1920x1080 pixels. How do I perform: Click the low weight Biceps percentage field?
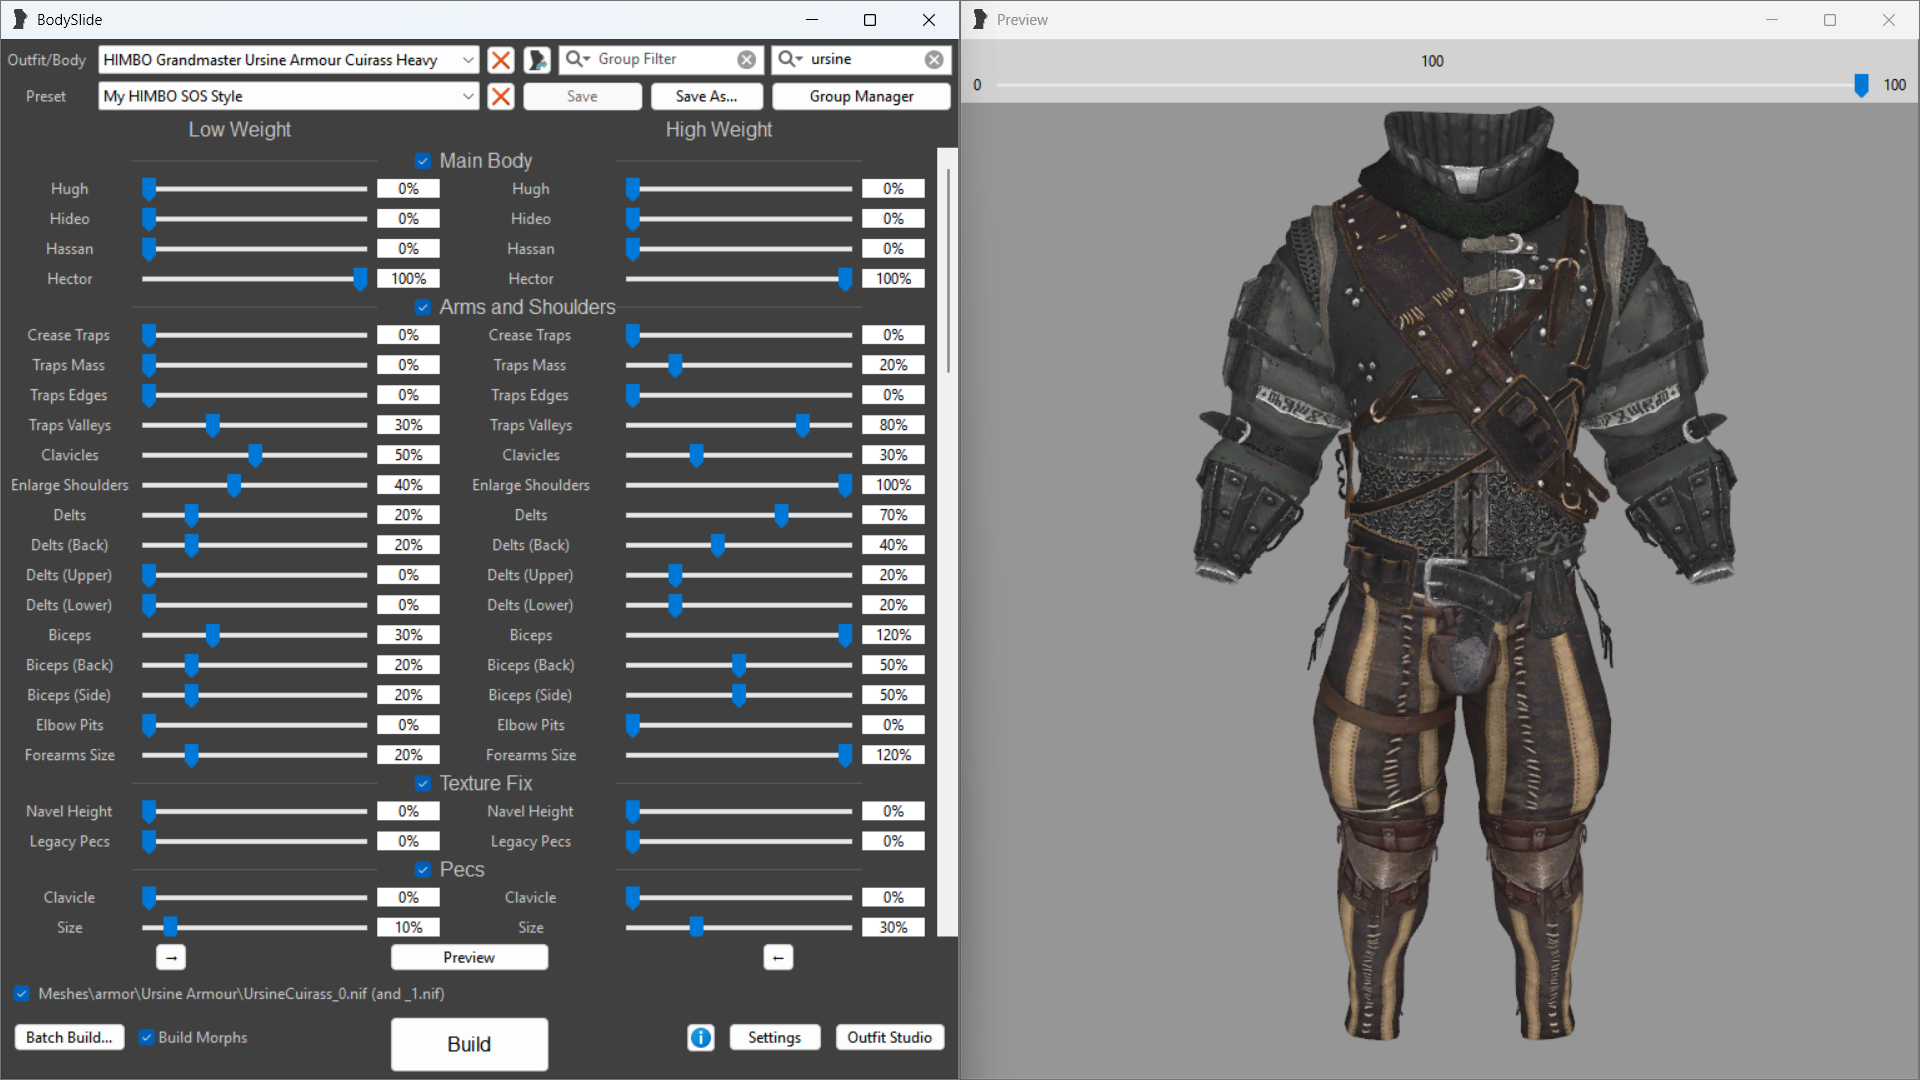(408, 635)
